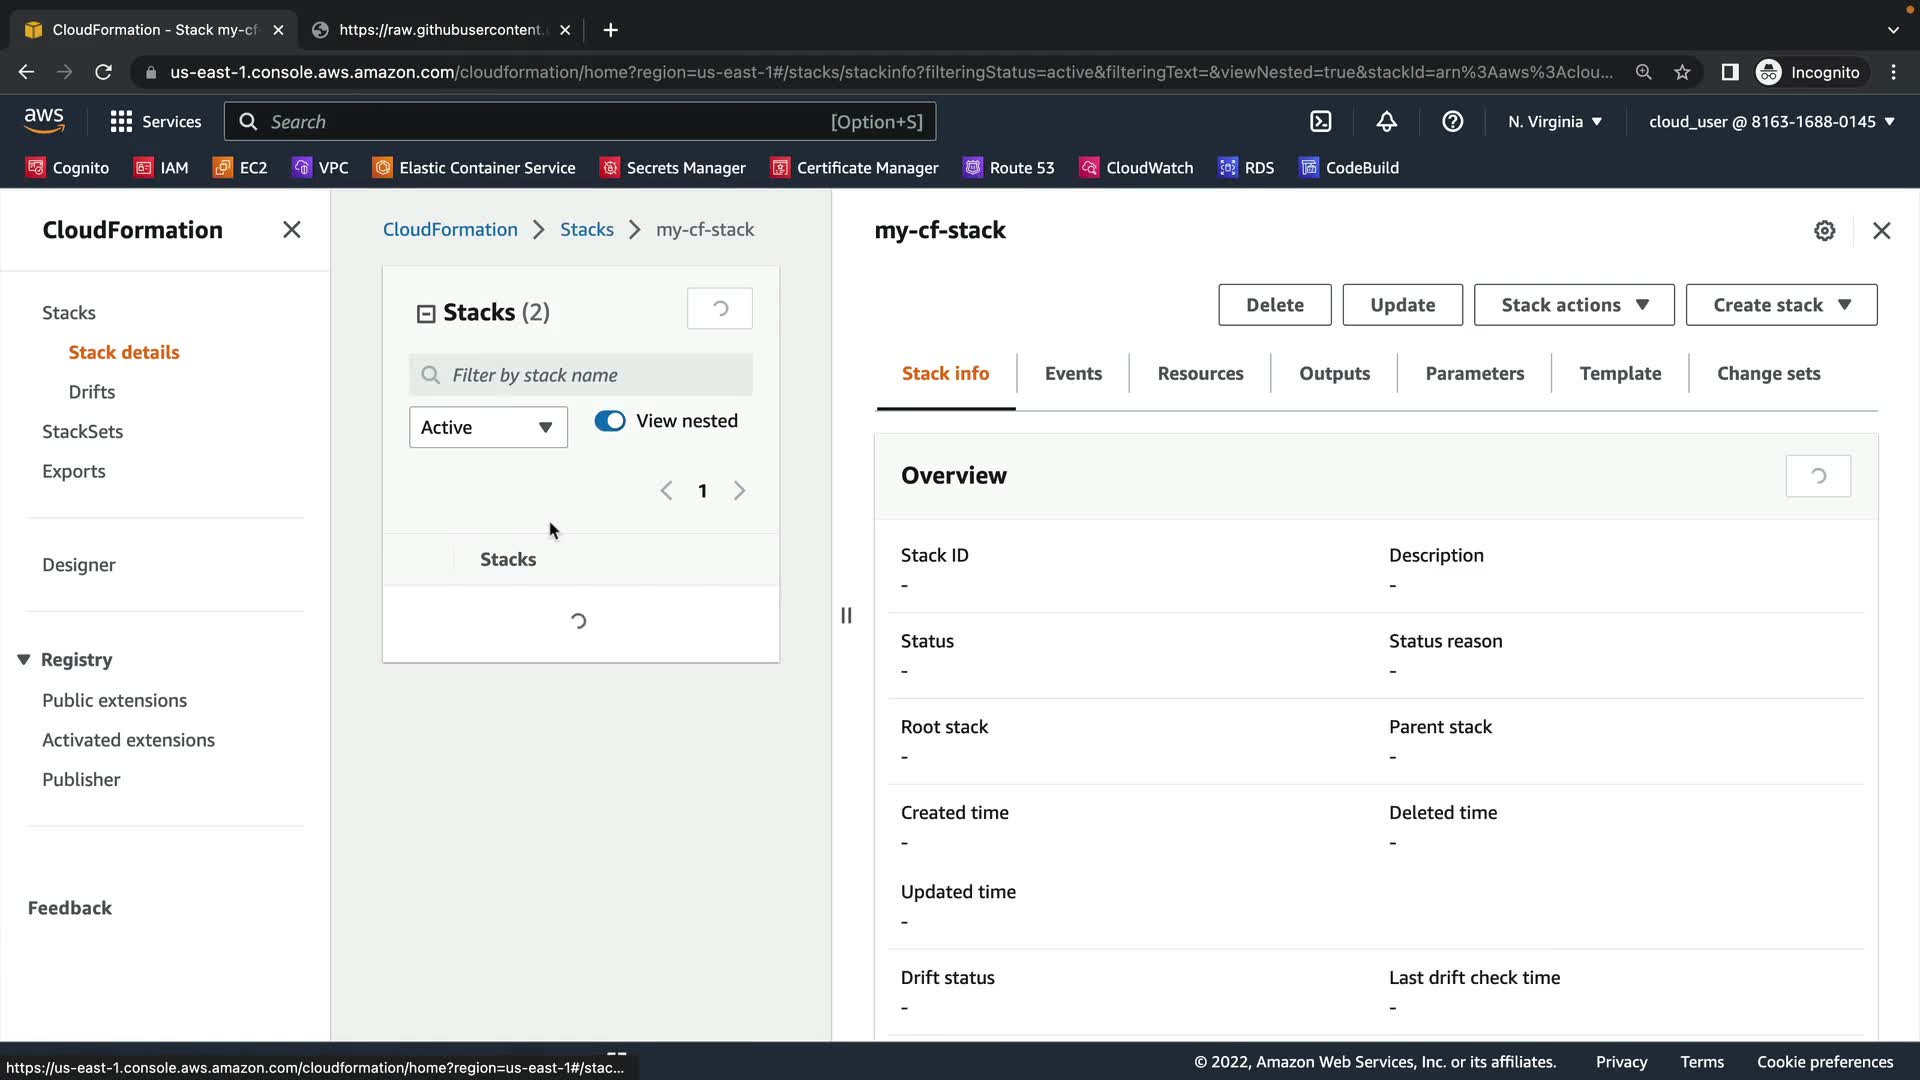This screenshot has height=1080, width=1920.
Task: Expand the Stack actions dropdown
Action: point(1573,305)
